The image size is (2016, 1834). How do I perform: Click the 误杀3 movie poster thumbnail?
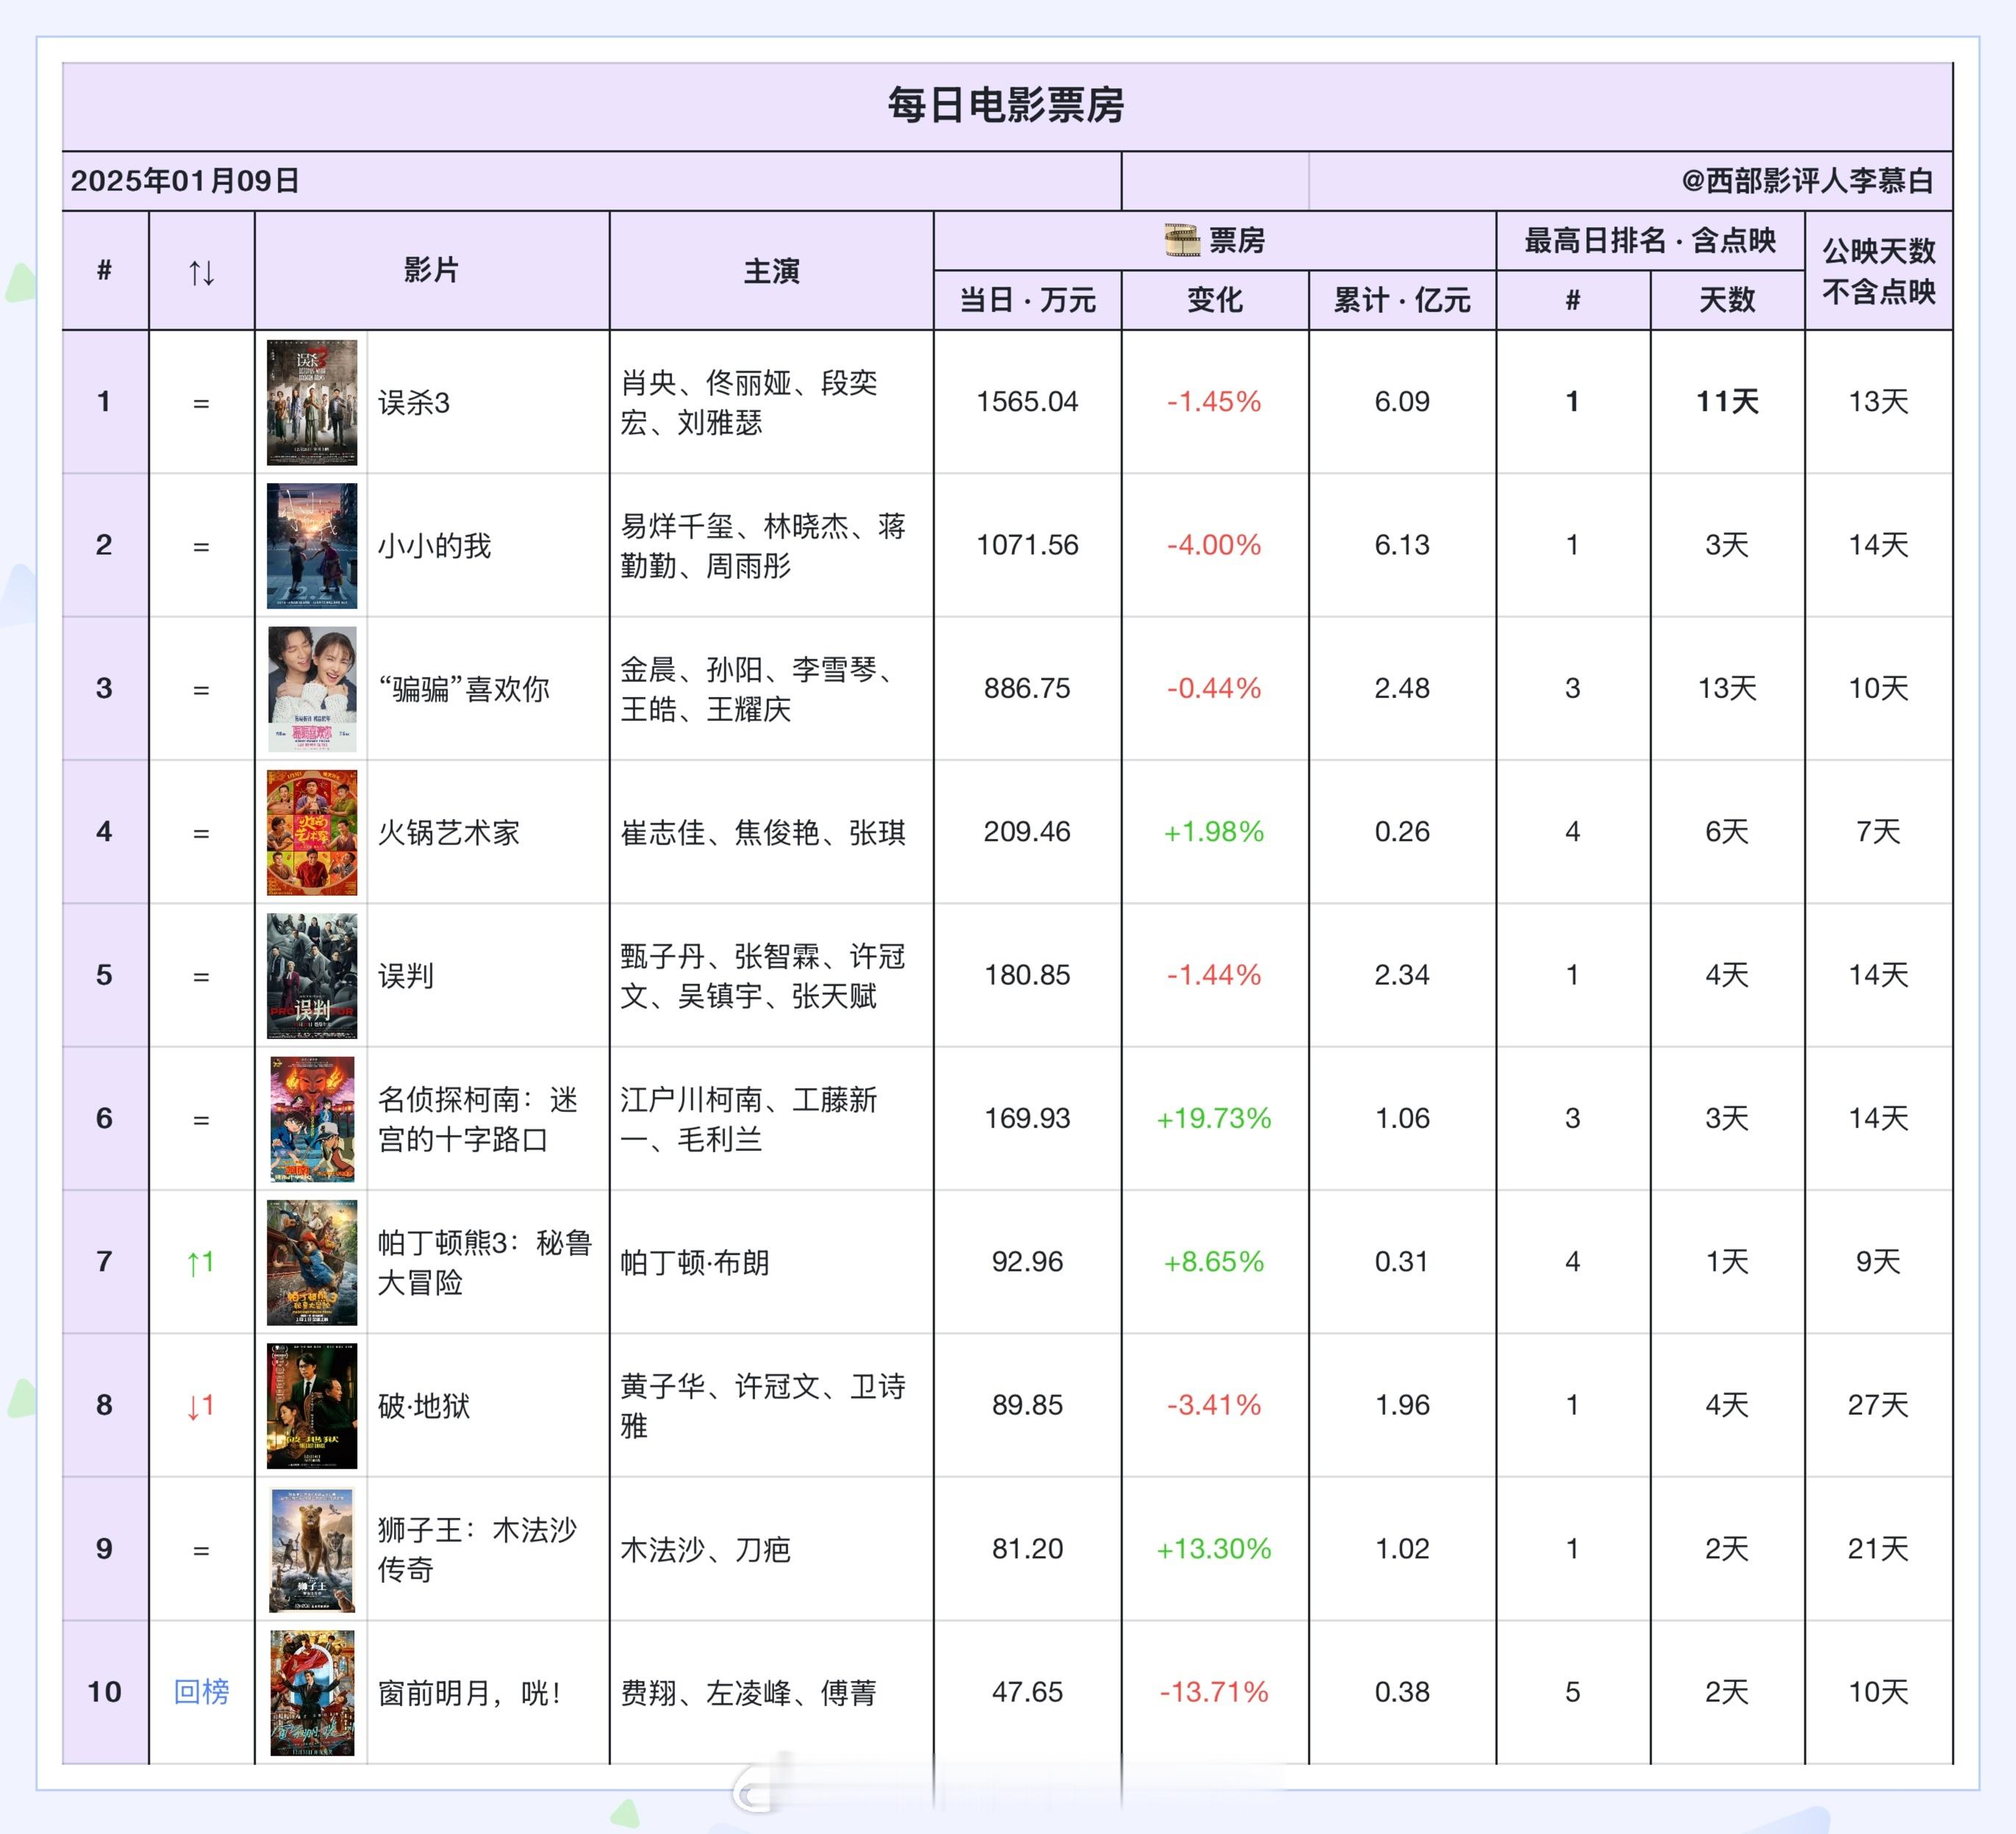click(312, 402)
